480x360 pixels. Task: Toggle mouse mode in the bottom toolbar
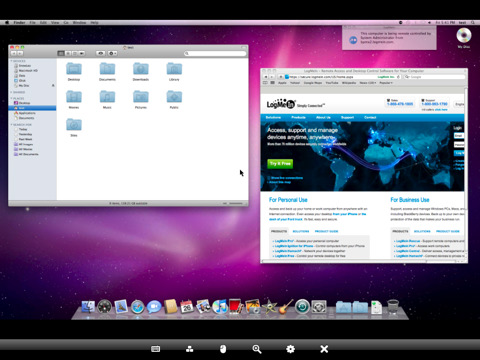click(x=223, y=349)
